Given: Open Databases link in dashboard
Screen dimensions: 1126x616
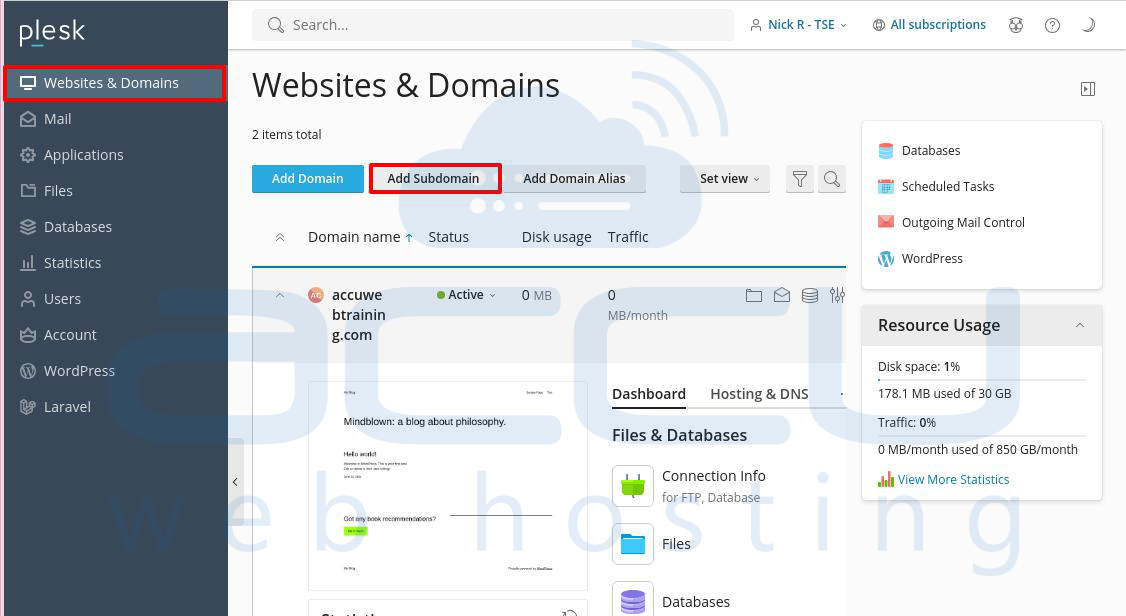Looking at the screenshot, I should [x=696, y=602].
